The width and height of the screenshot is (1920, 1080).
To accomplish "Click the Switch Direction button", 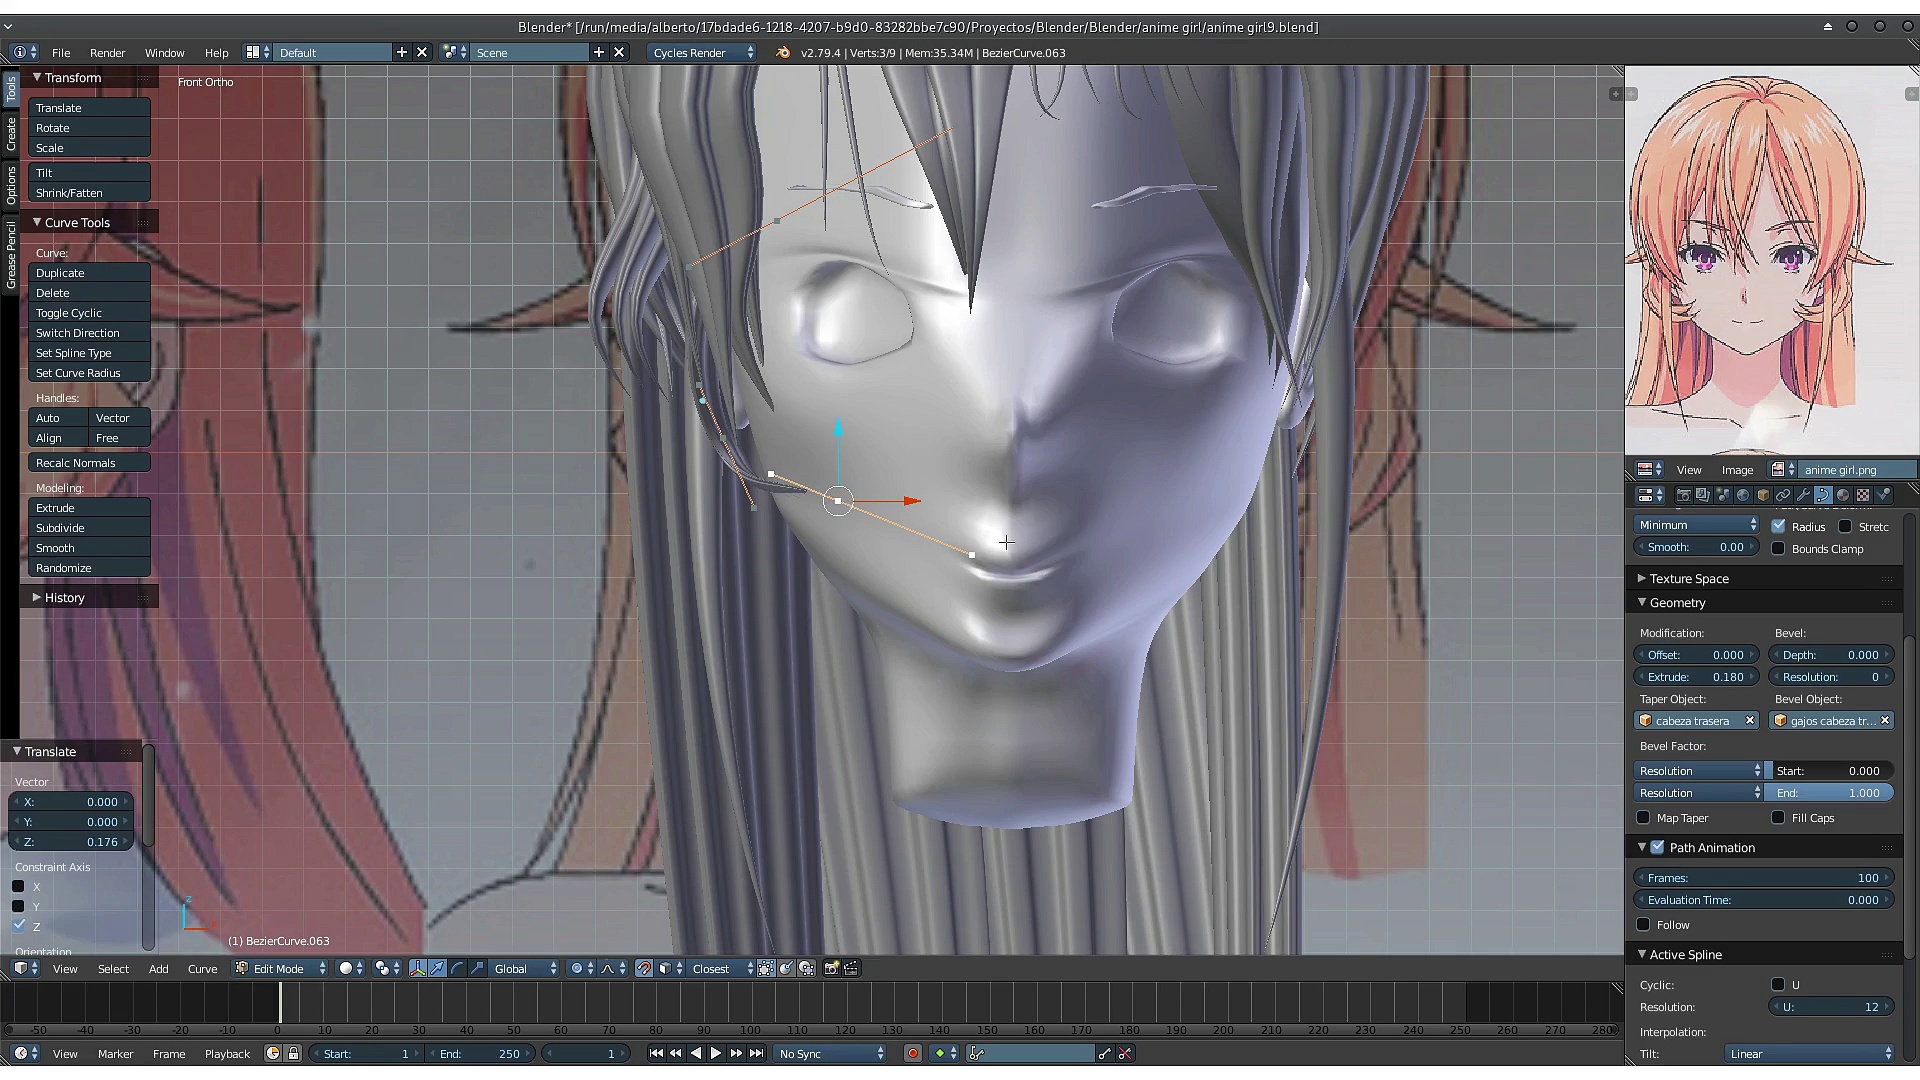I will [x=88, y=333].
